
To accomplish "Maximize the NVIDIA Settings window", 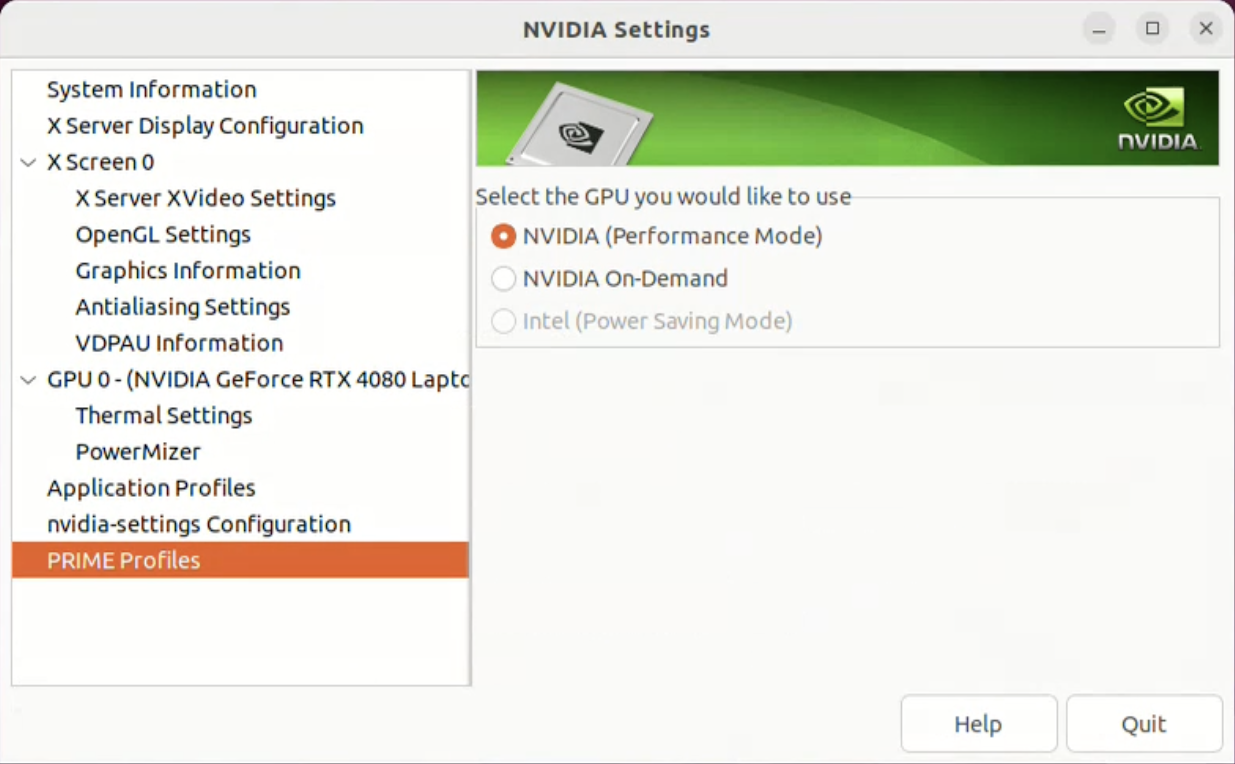I will [1152, 29].
